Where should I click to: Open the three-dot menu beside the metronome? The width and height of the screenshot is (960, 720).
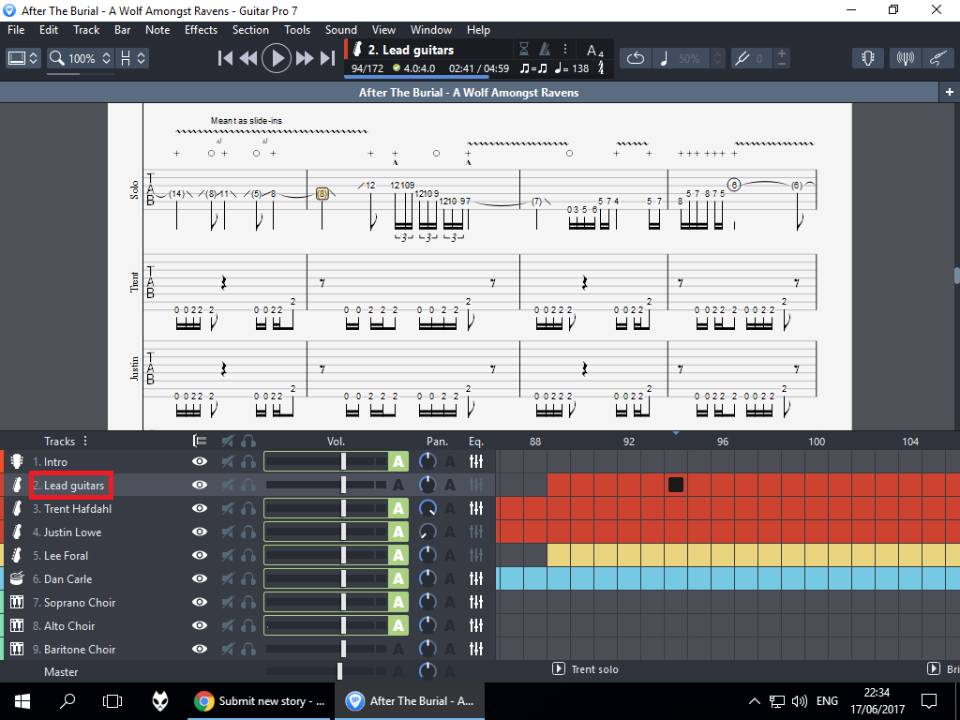pyautogui.click(x=564, y=49)
